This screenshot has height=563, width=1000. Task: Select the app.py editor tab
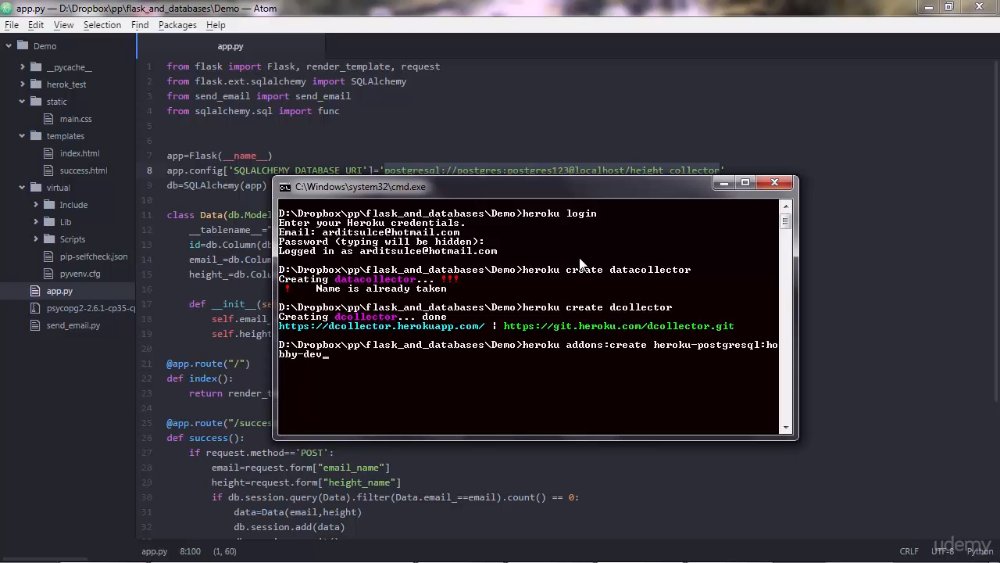click(231, 47)
